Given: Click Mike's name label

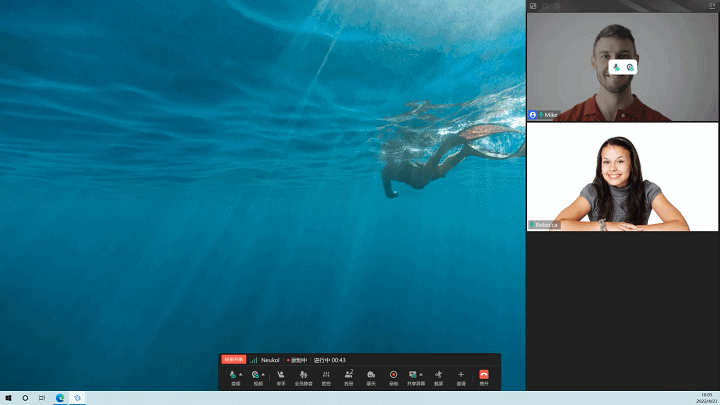Looking at the screenshot, I should coord(551,115).
